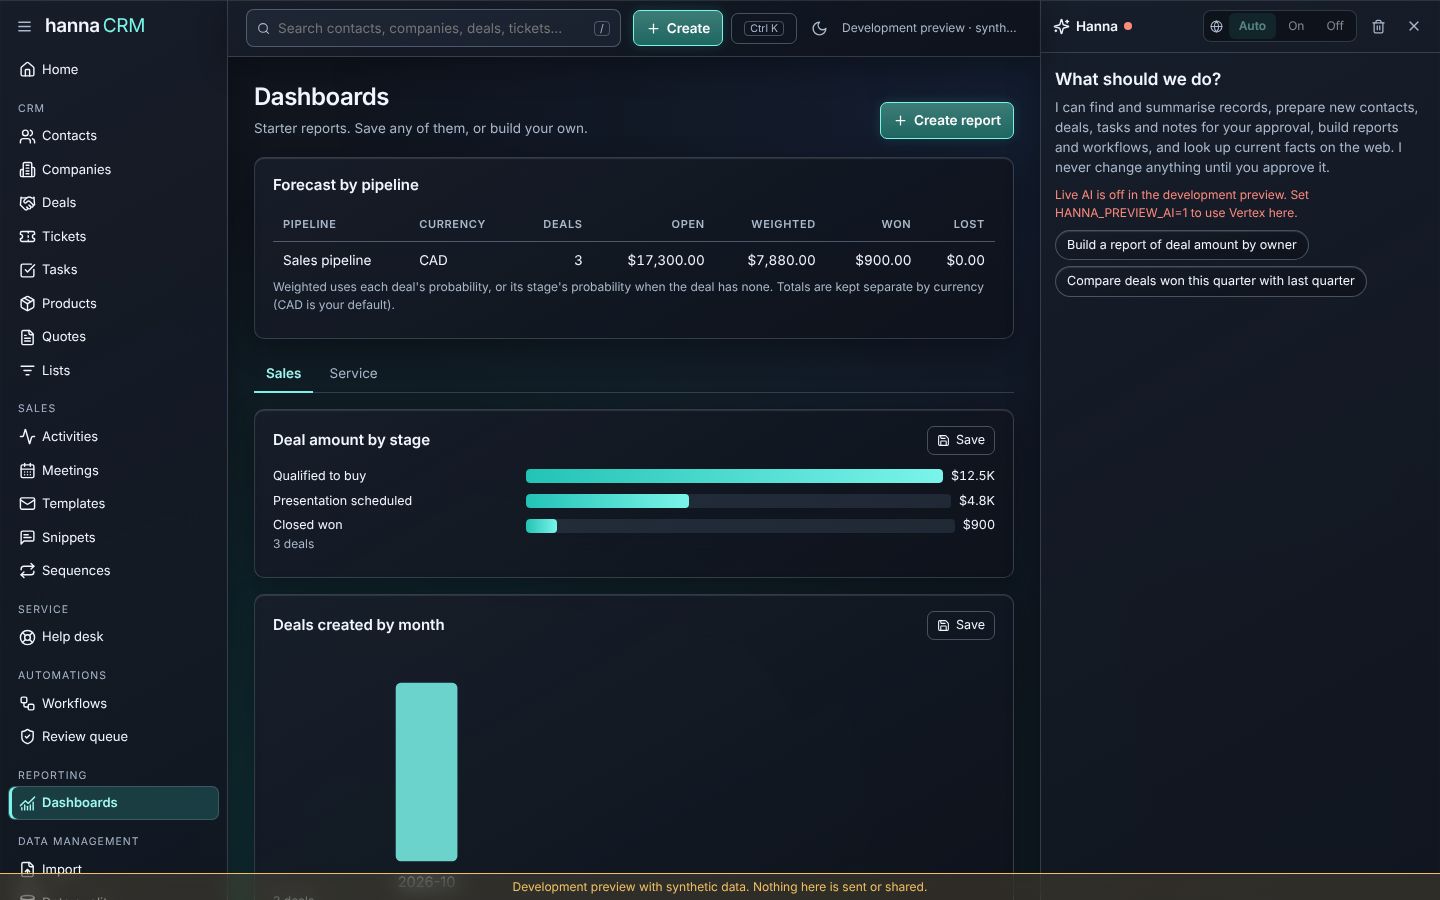Open Snippets page
Image resolution: width=1440 pixels, height=900 pixels.
pos(113,538)
